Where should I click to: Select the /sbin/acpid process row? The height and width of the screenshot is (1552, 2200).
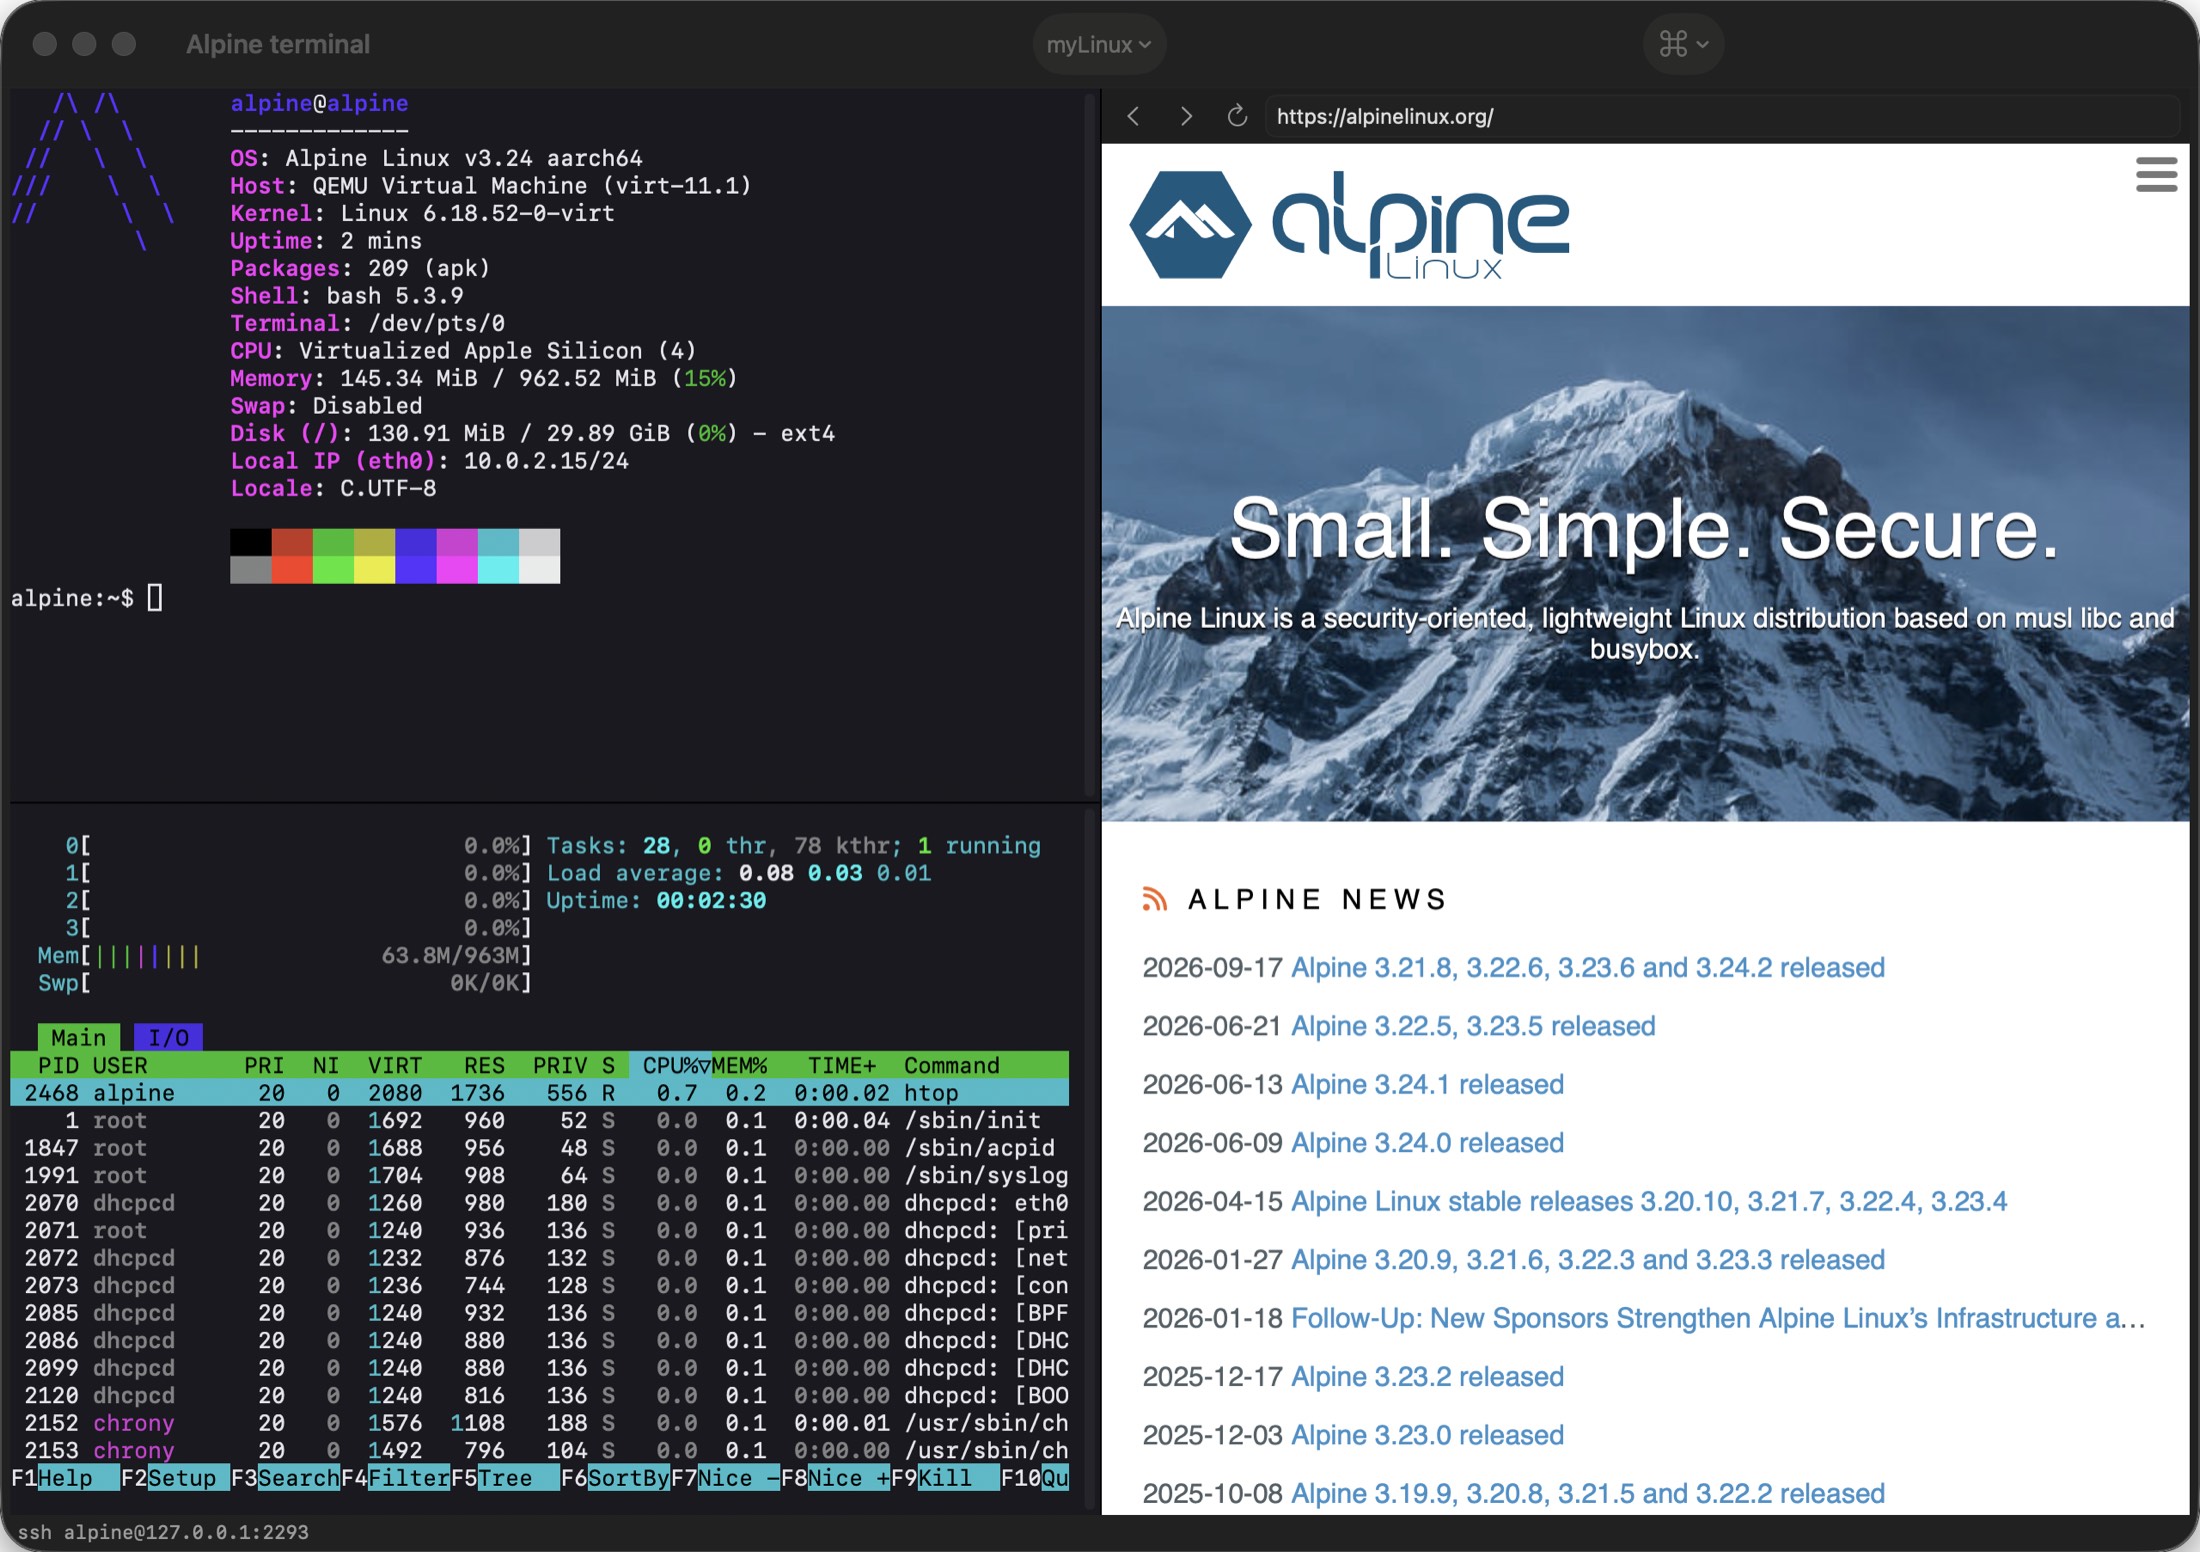540,1148
